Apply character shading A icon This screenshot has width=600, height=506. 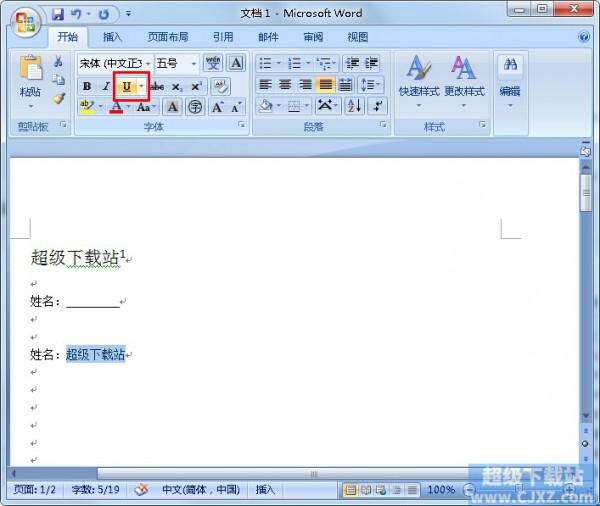click(x=173, y=107)
